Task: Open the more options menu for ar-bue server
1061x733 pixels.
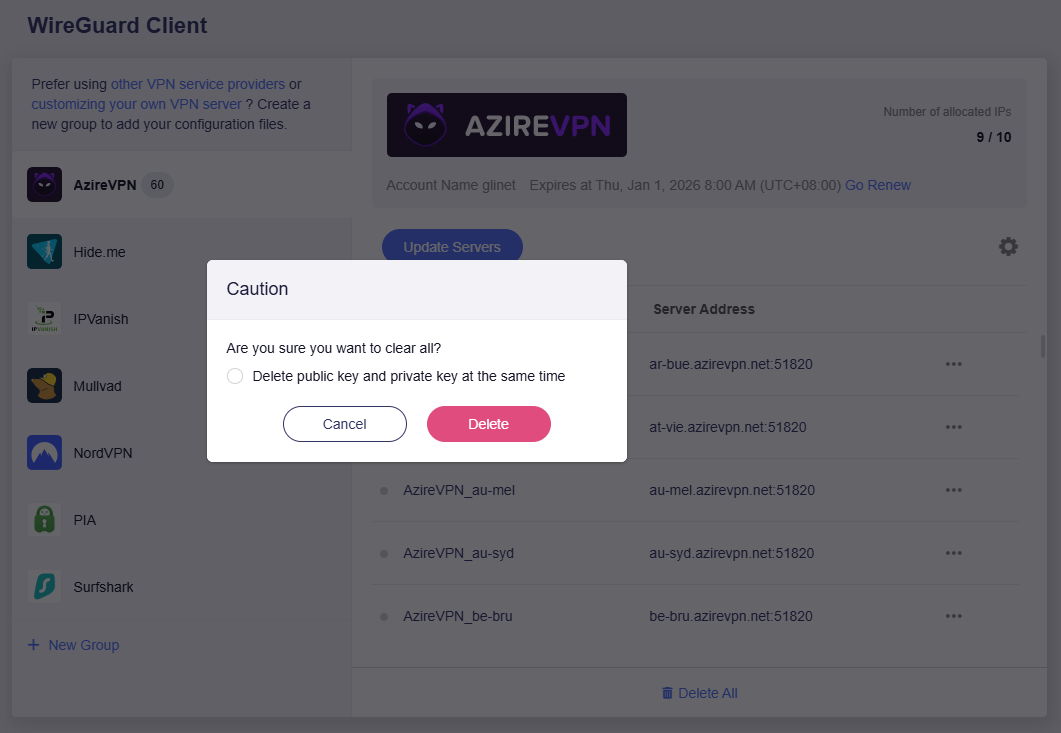Action: pyautogui.click(x=953, y=364)
